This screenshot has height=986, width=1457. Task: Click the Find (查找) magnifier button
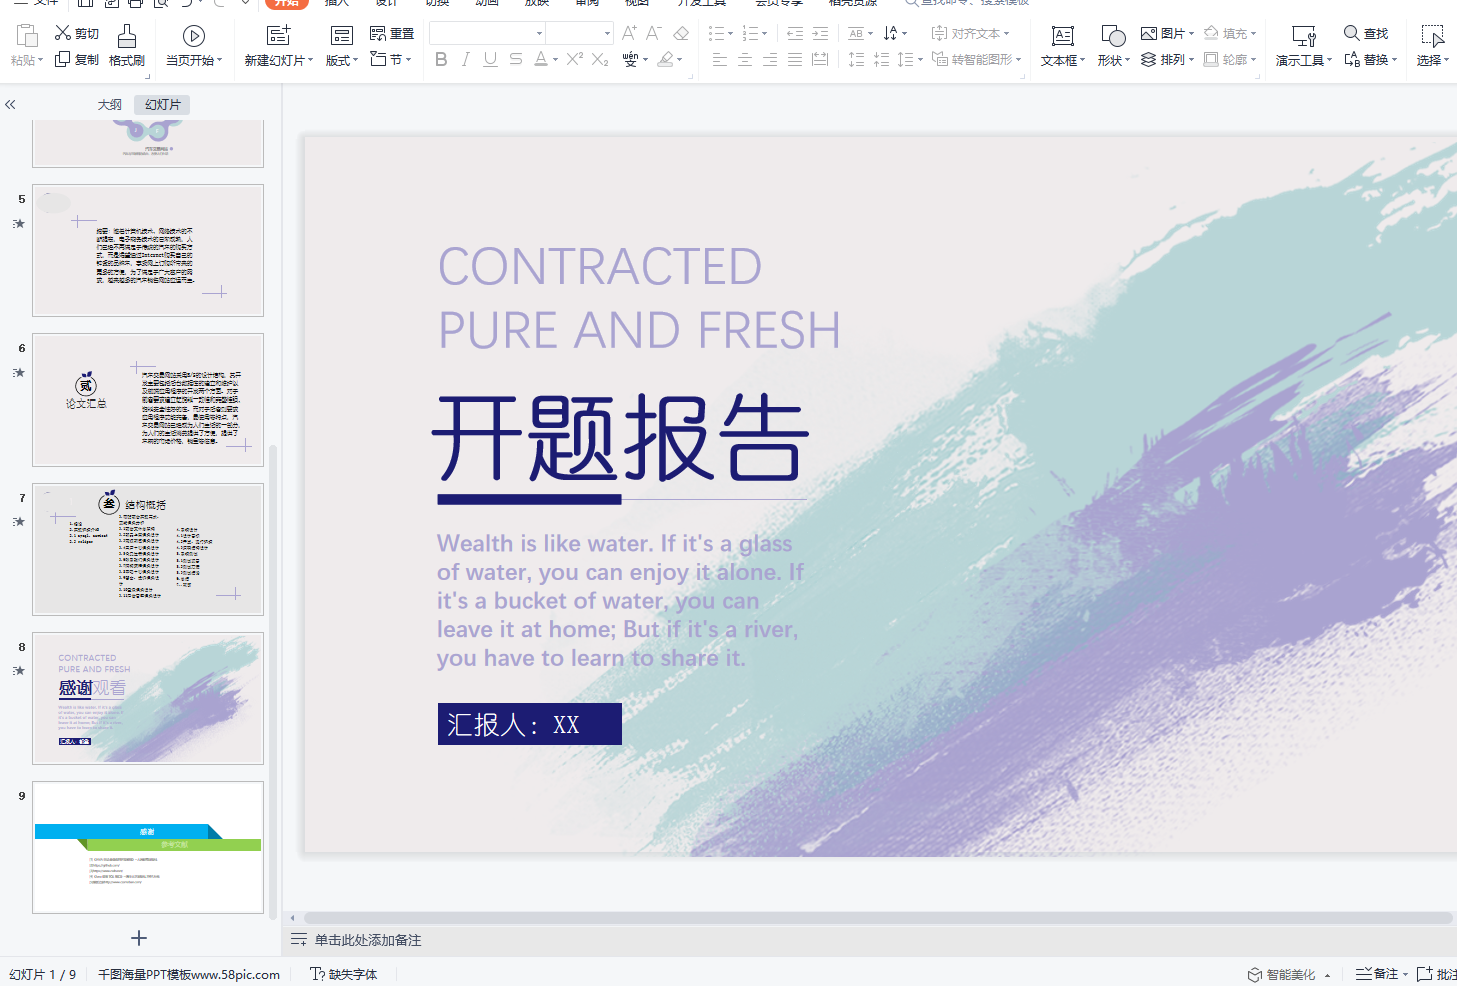point(1366,33)
